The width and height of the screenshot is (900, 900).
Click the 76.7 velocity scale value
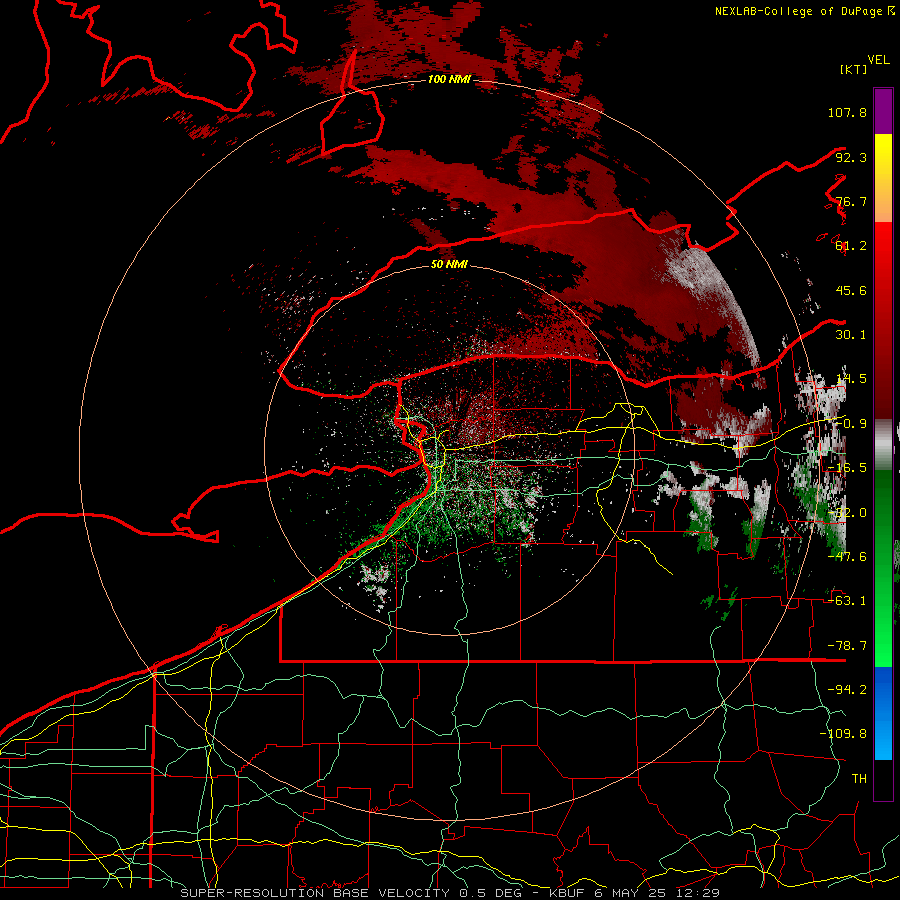[851, 201]
